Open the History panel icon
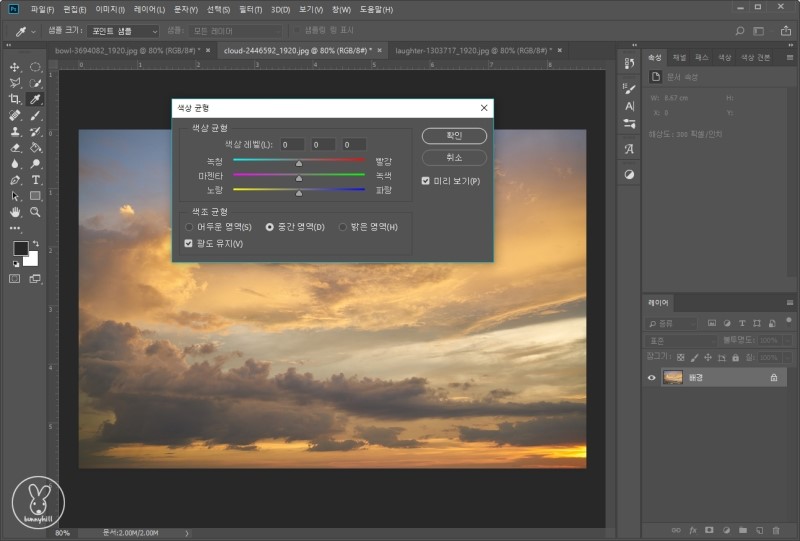Viewport: 800px width, 541px height. pyautogui.click(x=629, y=63)
